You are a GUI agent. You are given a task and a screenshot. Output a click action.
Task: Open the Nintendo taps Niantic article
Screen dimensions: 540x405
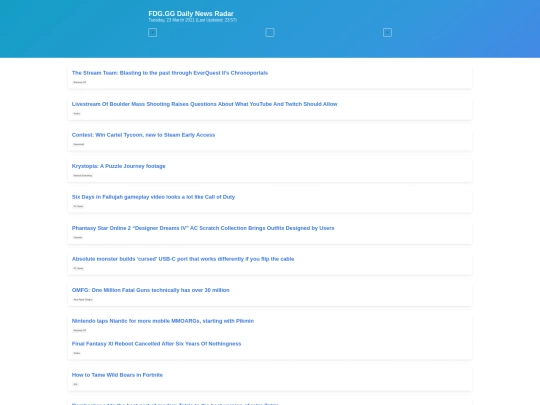163,321
